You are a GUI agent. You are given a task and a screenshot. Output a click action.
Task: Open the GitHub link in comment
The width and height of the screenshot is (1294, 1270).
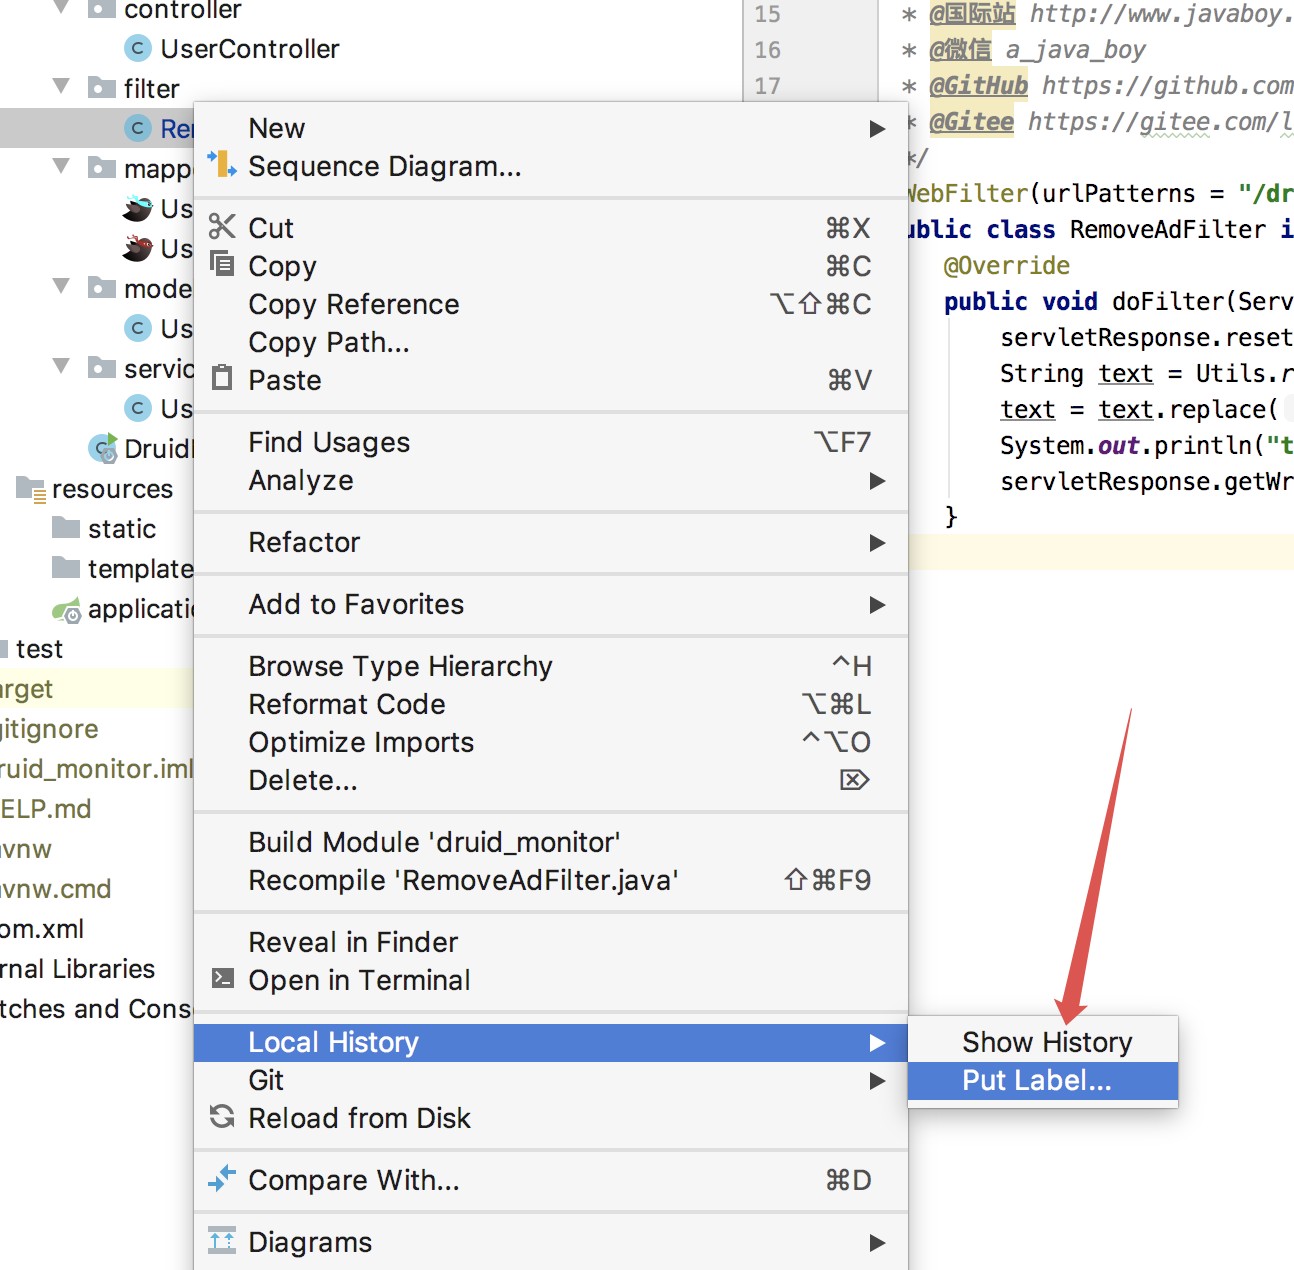(x=1167, y=86)
